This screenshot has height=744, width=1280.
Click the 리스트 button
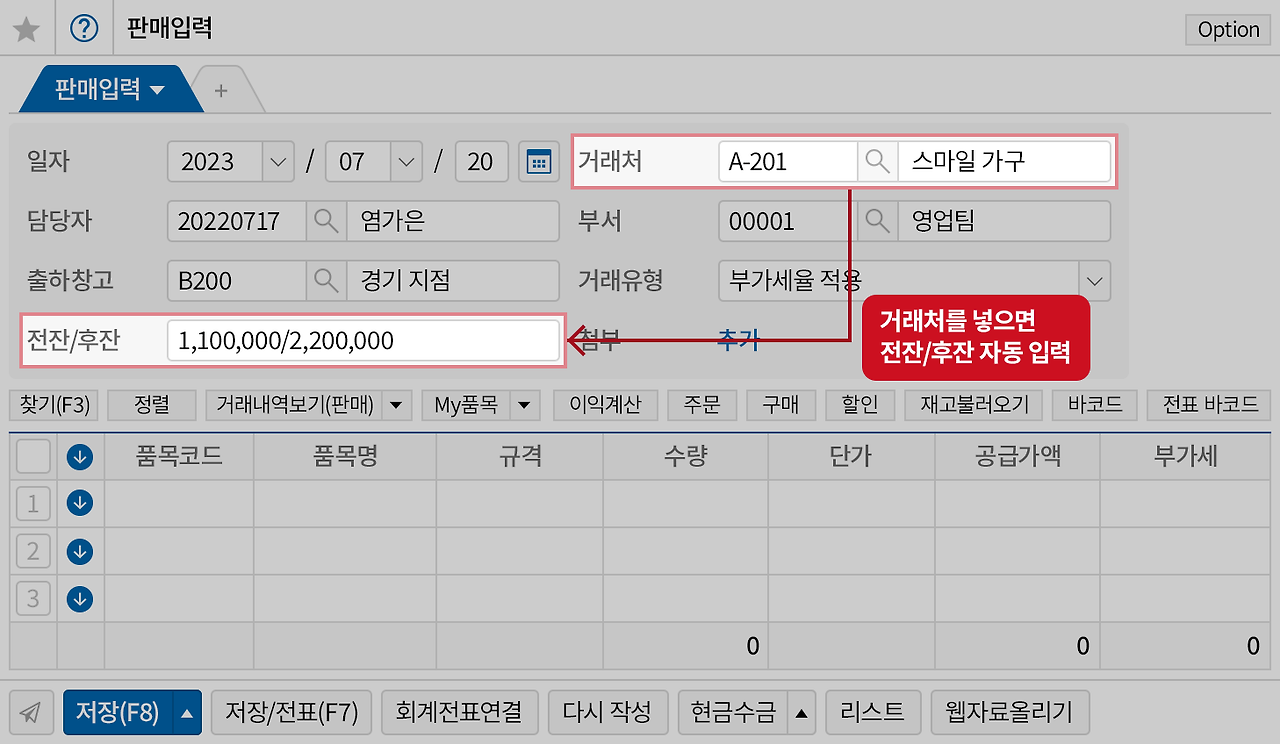click(873, 713)
